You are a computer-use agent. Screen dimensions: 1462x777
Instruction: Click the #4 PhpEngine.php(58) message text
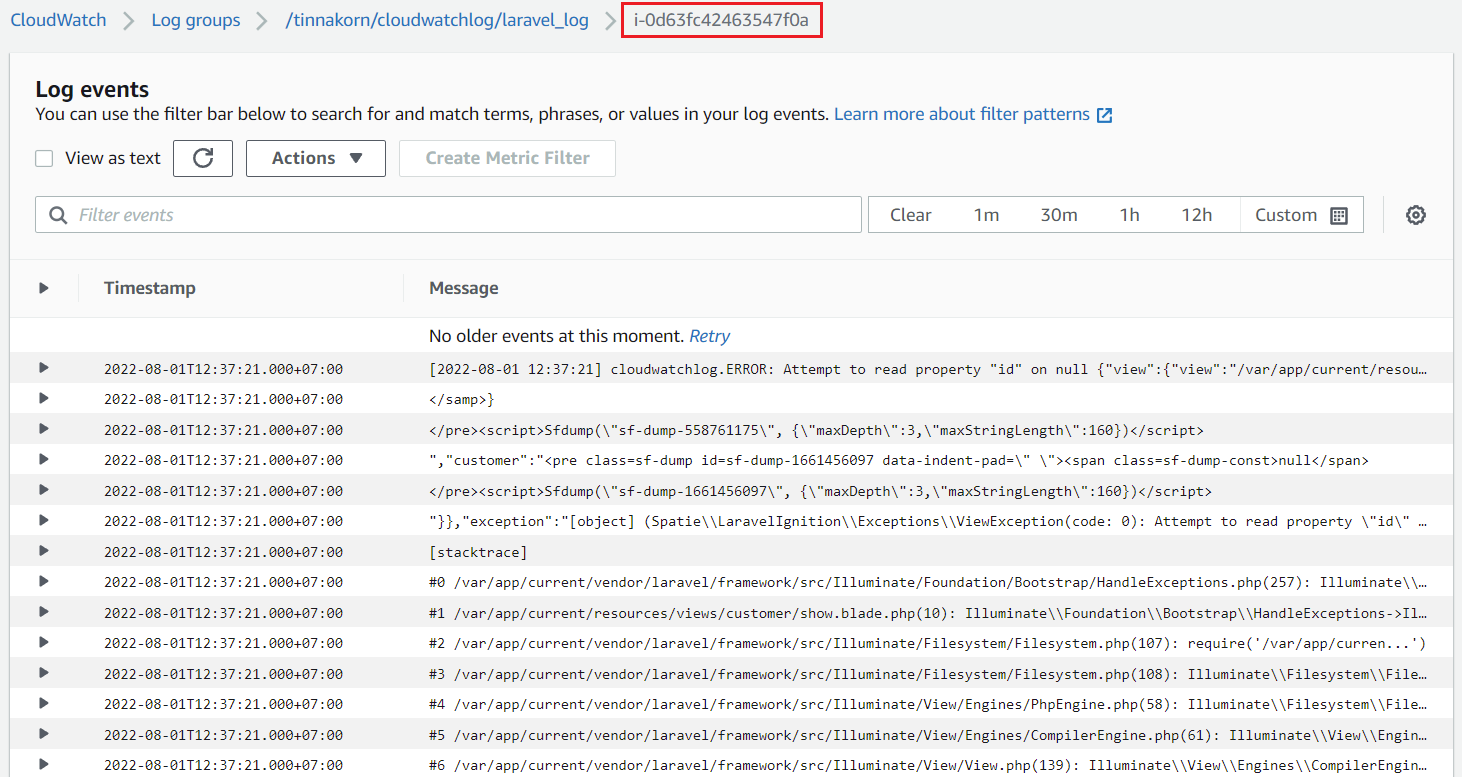[927, 704]
